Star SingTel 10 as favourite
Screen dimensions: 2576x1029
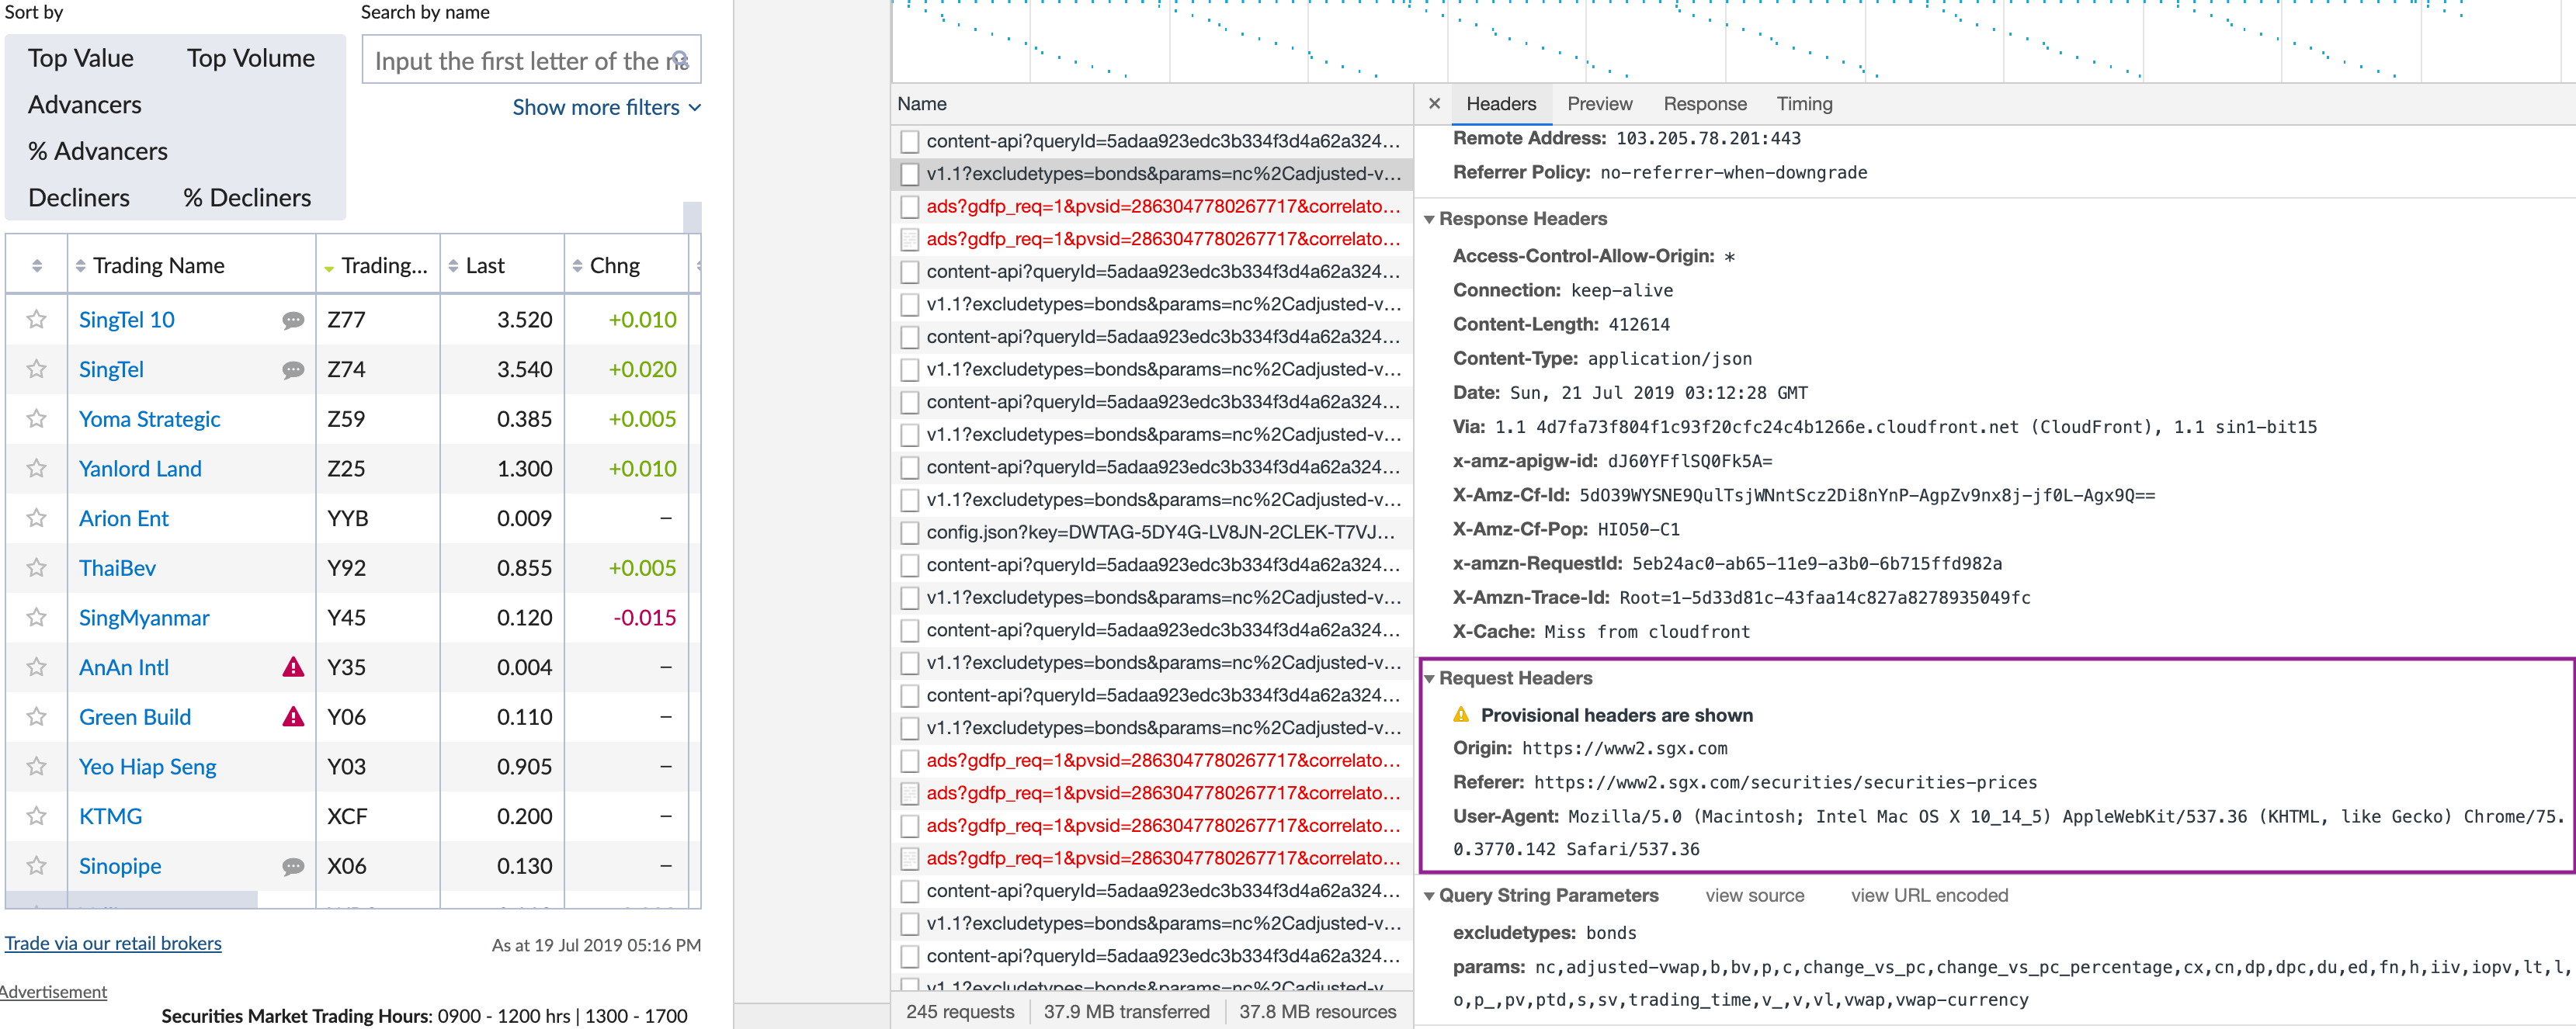click(x=37, y=320)
